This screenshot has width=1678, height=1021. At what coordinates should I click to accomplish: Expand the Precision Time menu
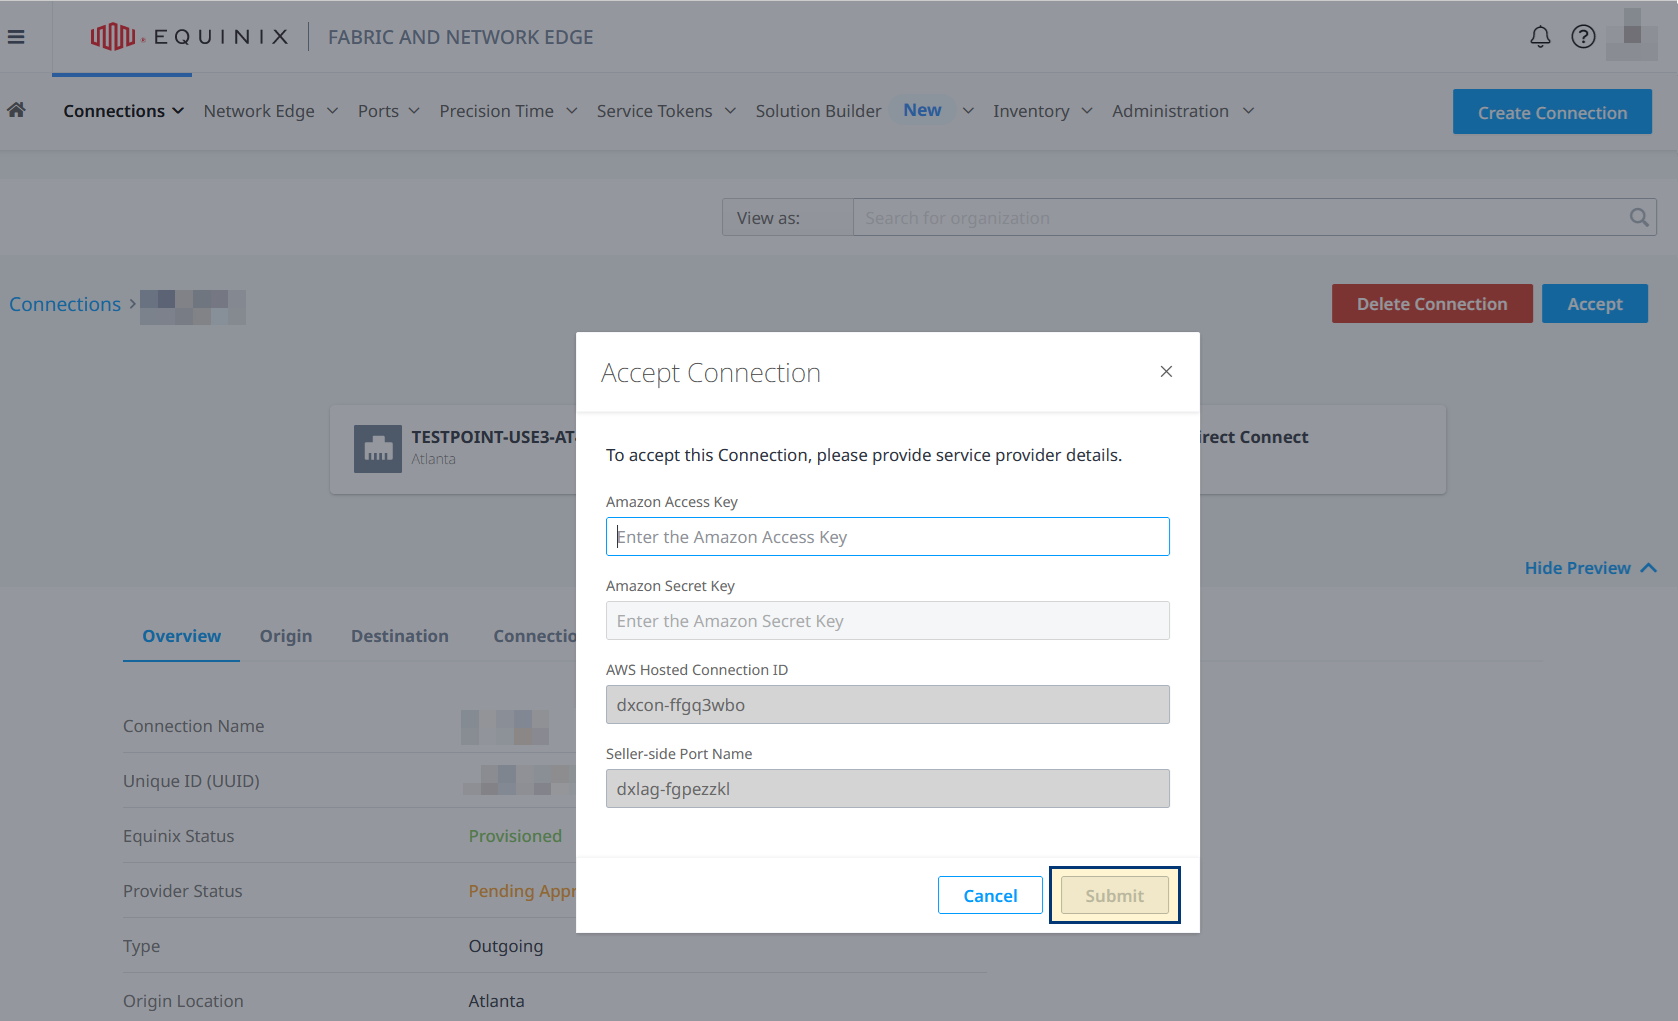point(508,111)
